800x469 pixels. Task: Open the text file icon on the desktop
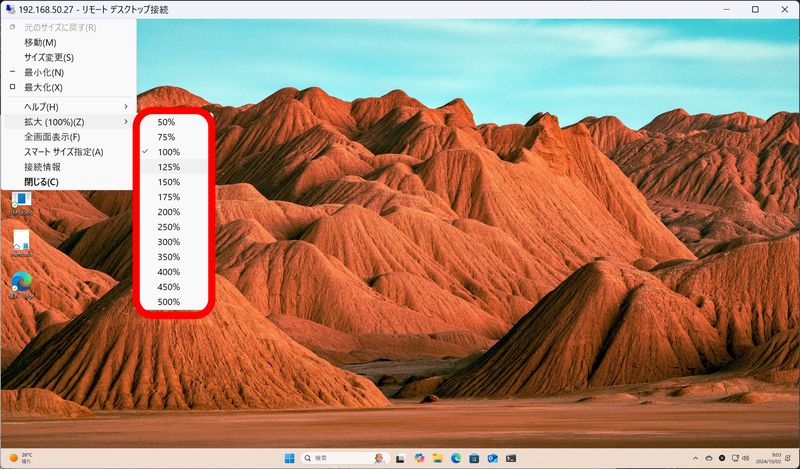(21, 243)
